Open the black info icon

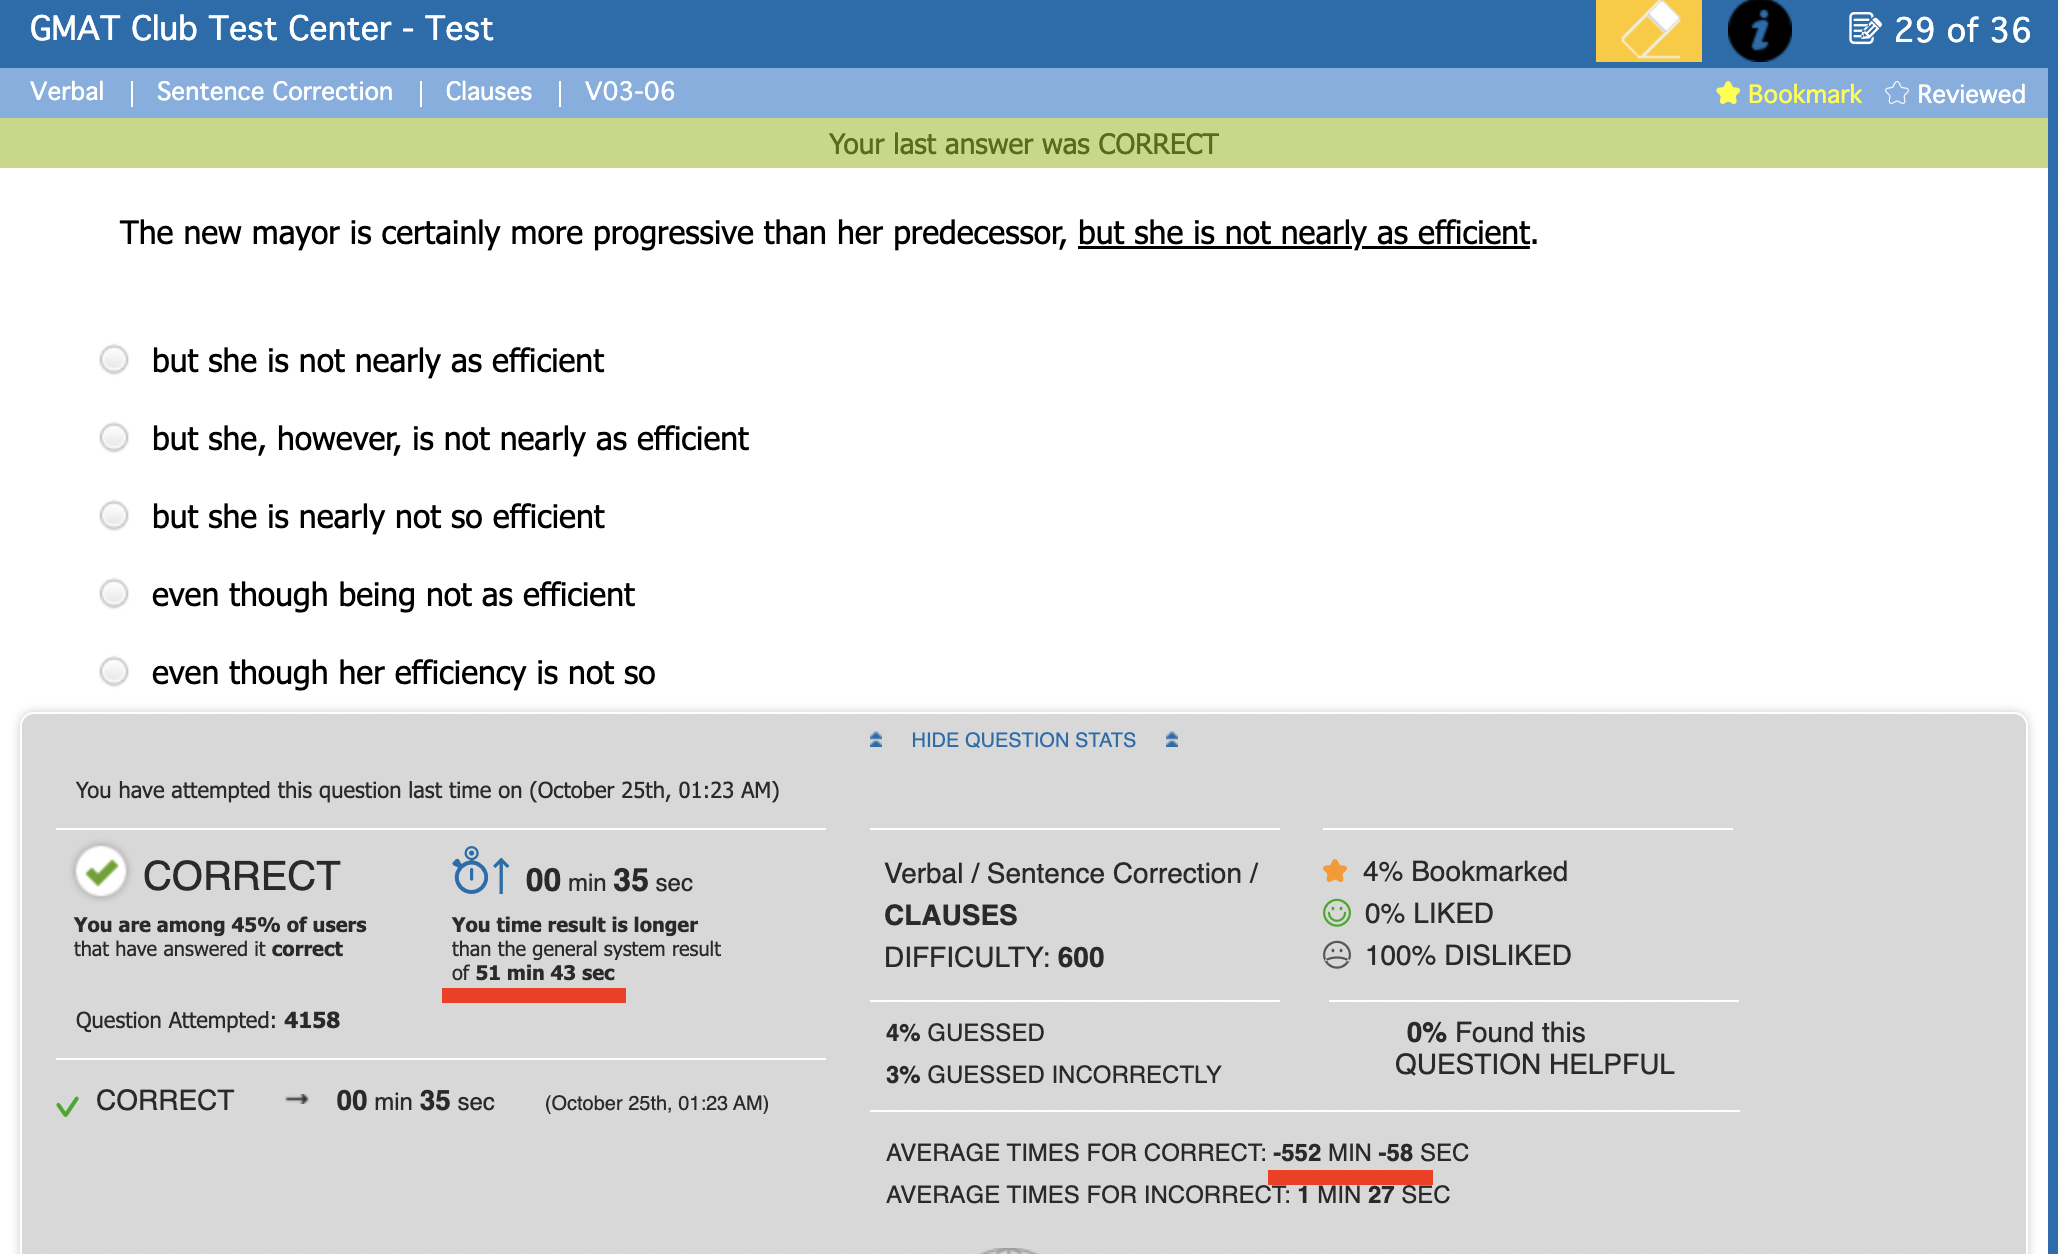(1759, 31)
